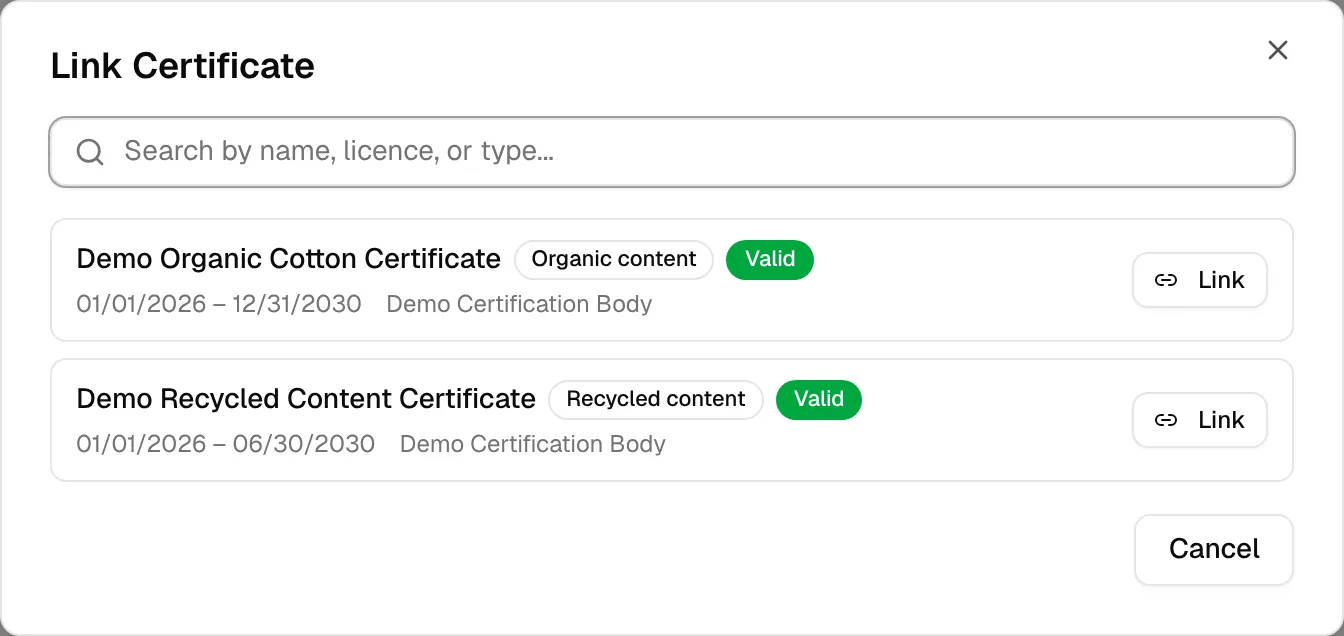Image resolution: width=1344 pixels, height=636 pixels.
Task: Click the date range 01/01/2026 – 12/31/2030
Action: 219,304
